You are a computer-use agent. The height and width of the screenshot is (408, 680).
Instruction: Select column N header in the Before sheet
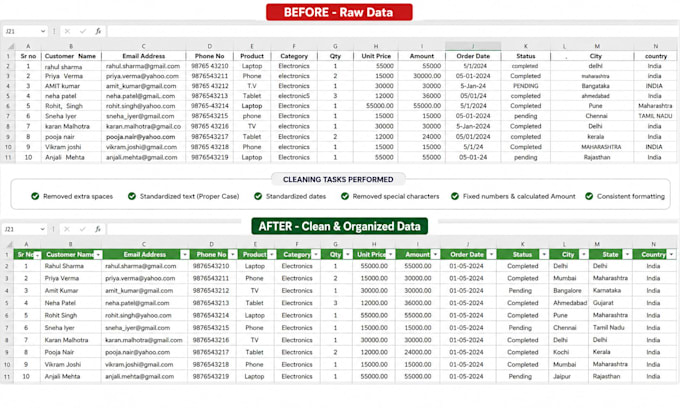656,46
